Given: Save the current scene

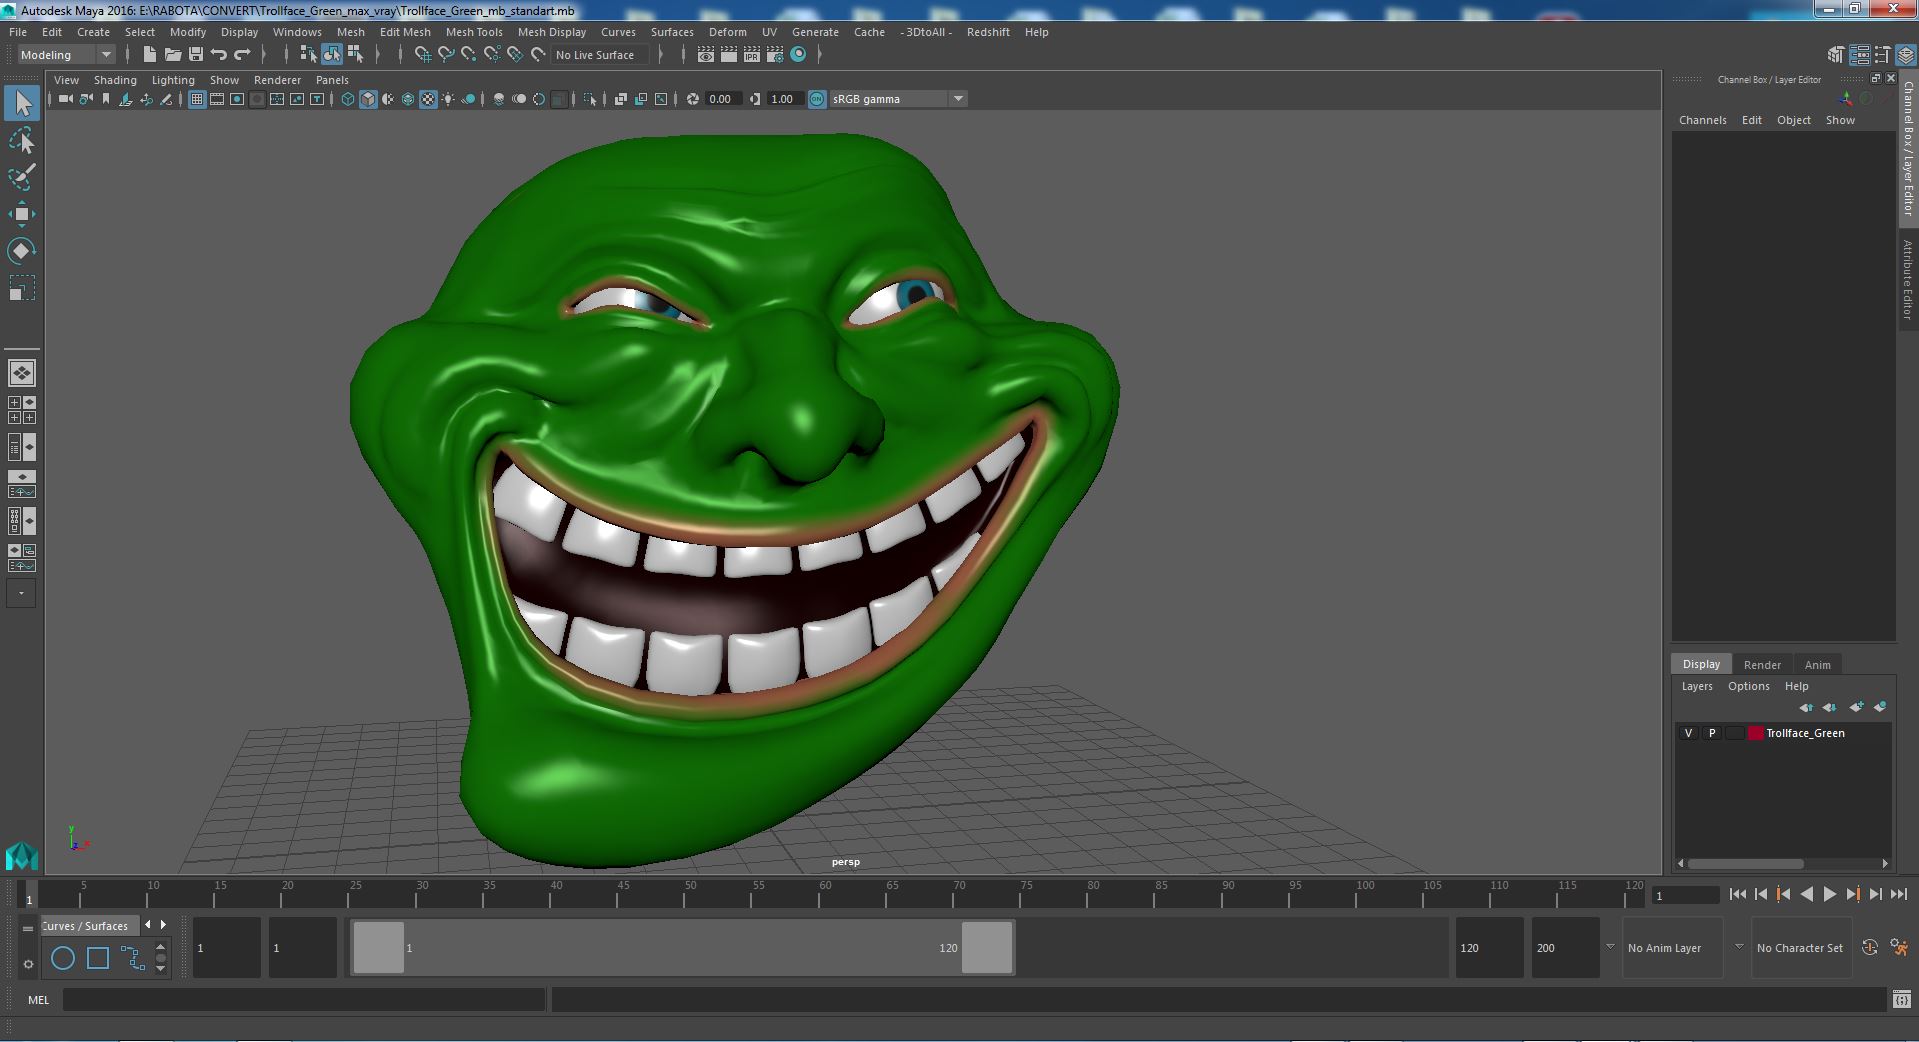Looking at the screenshot, I should (x=195, y=55).
